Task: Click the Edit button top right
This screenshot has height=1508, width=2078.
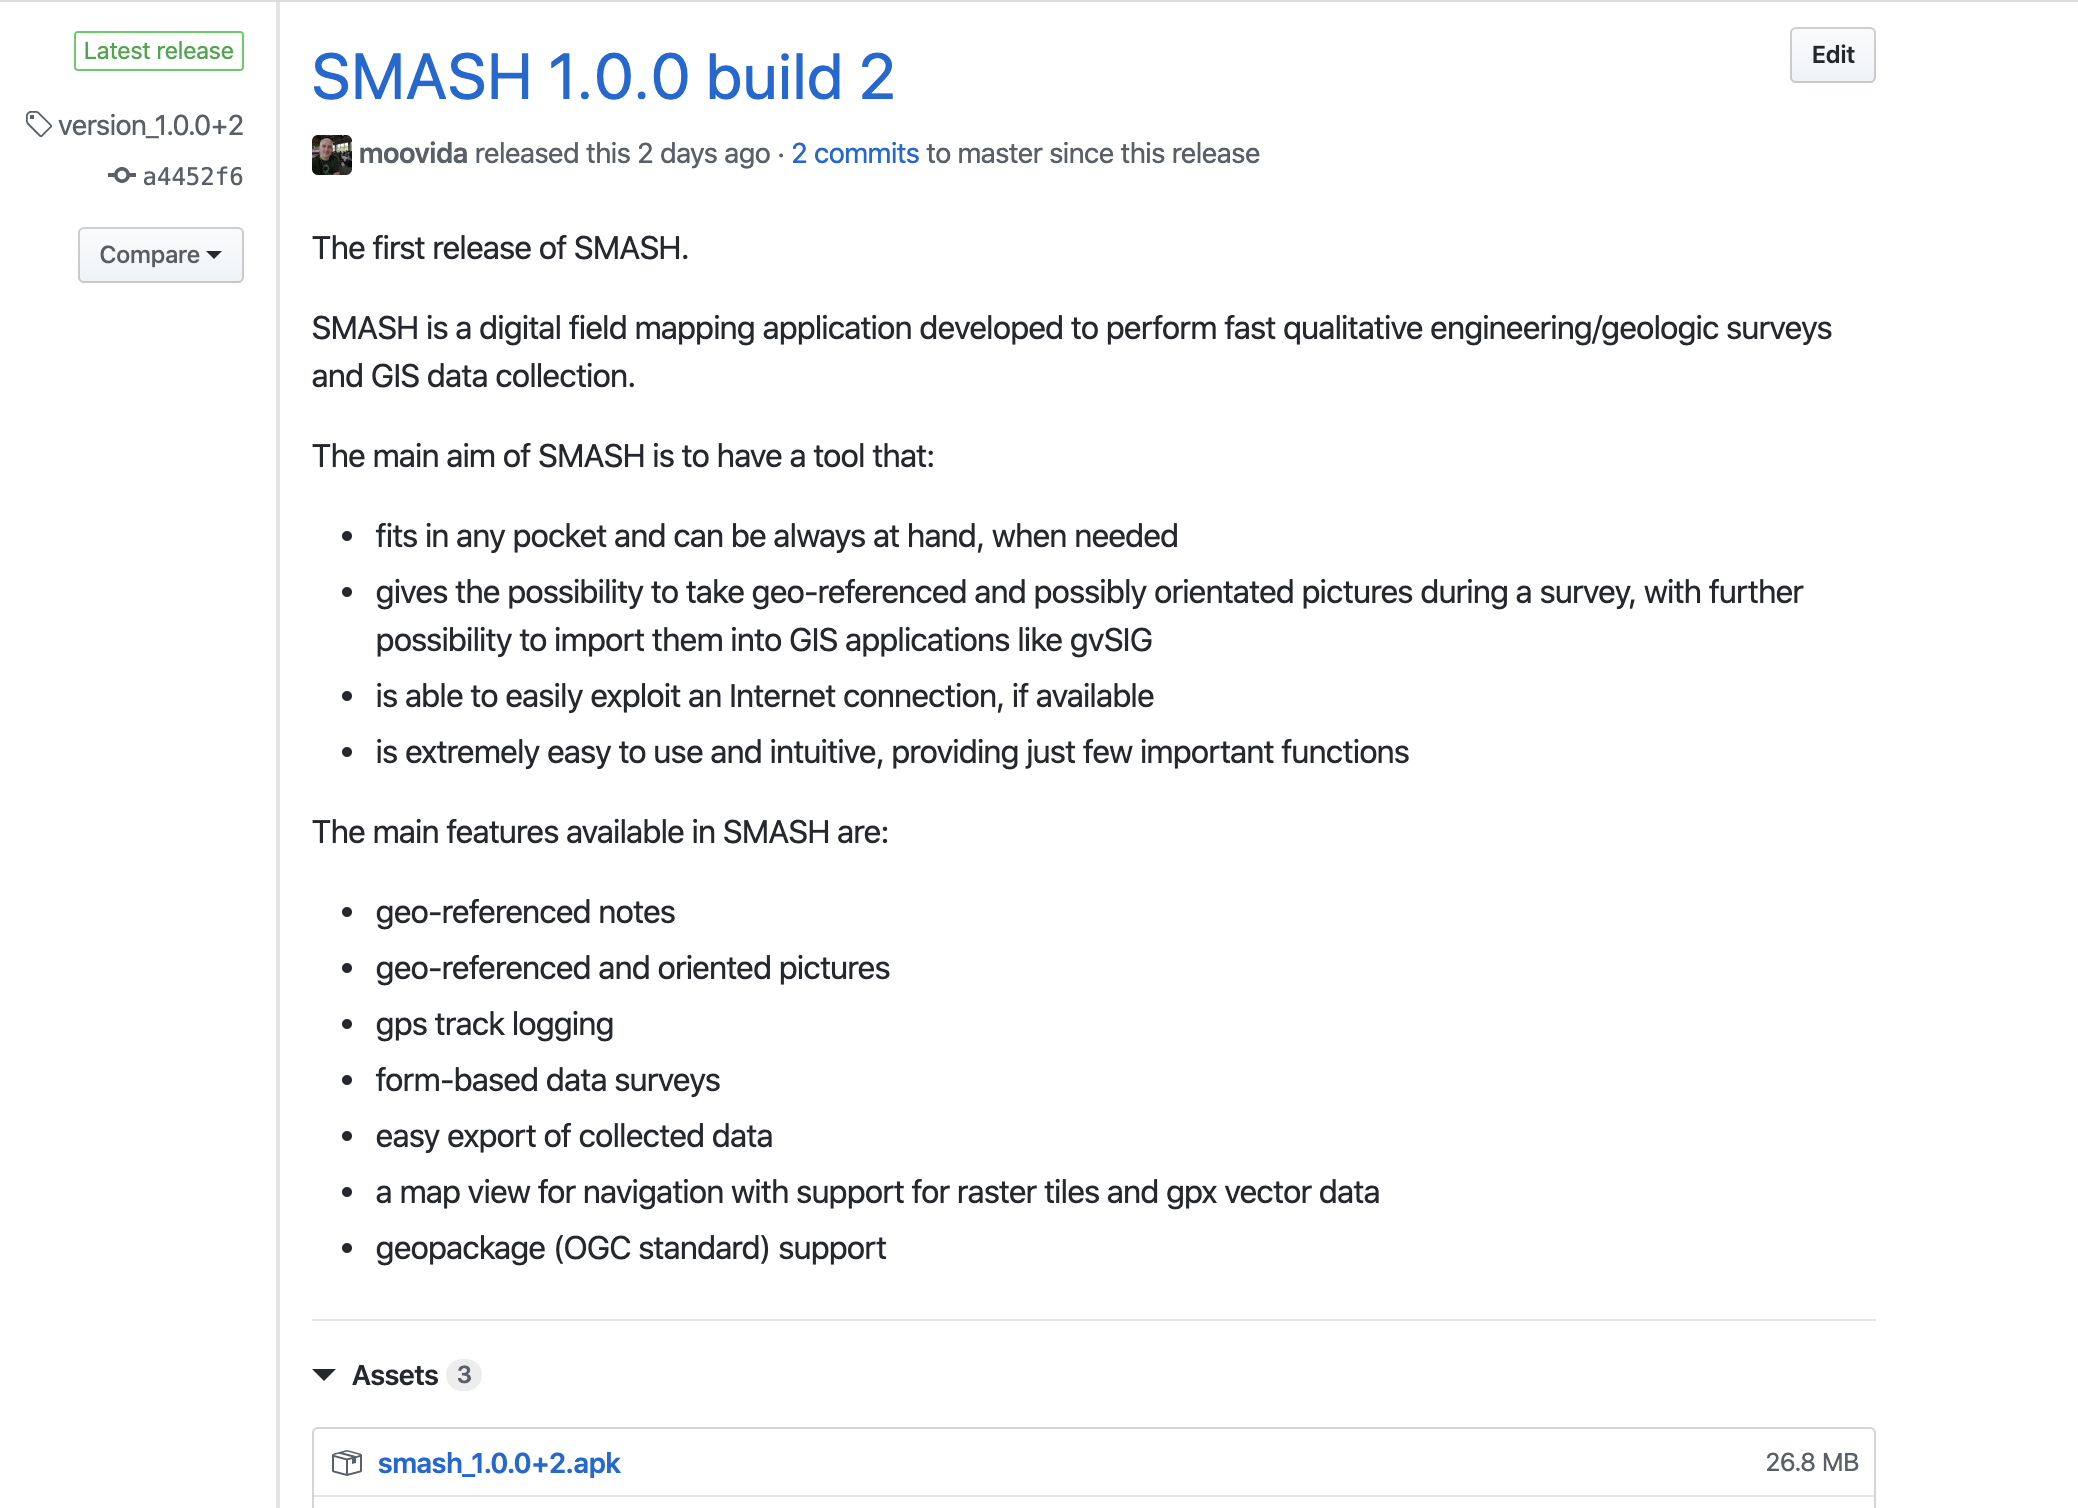Action: 1834,55
